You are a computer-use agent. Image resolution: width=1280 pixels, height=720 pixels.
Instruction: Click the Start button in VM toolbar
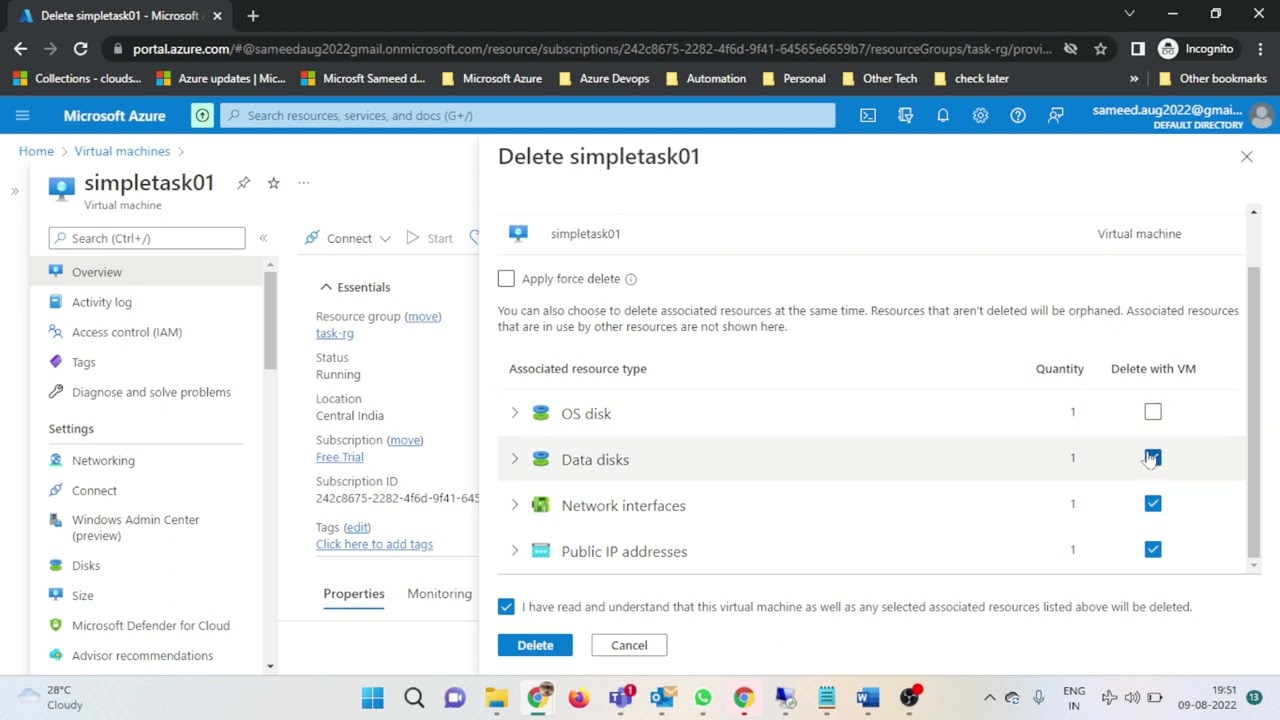429,238
